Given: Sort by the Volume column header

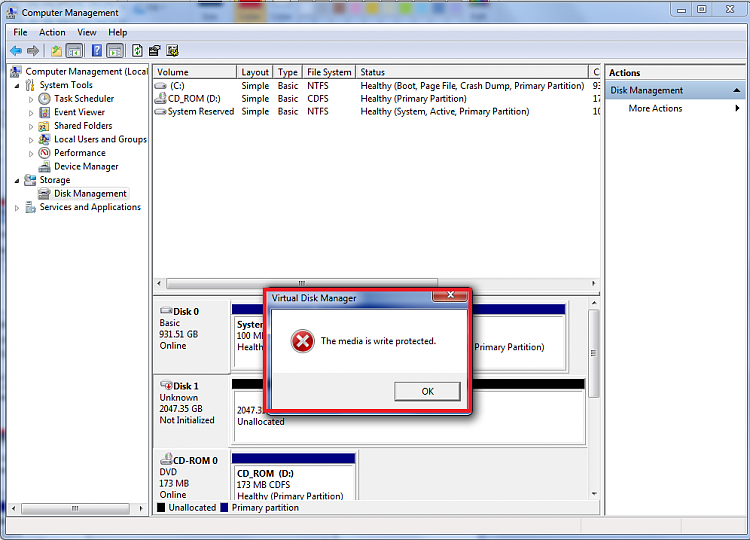Looking at the screenshot, I should tap(195, 72).
